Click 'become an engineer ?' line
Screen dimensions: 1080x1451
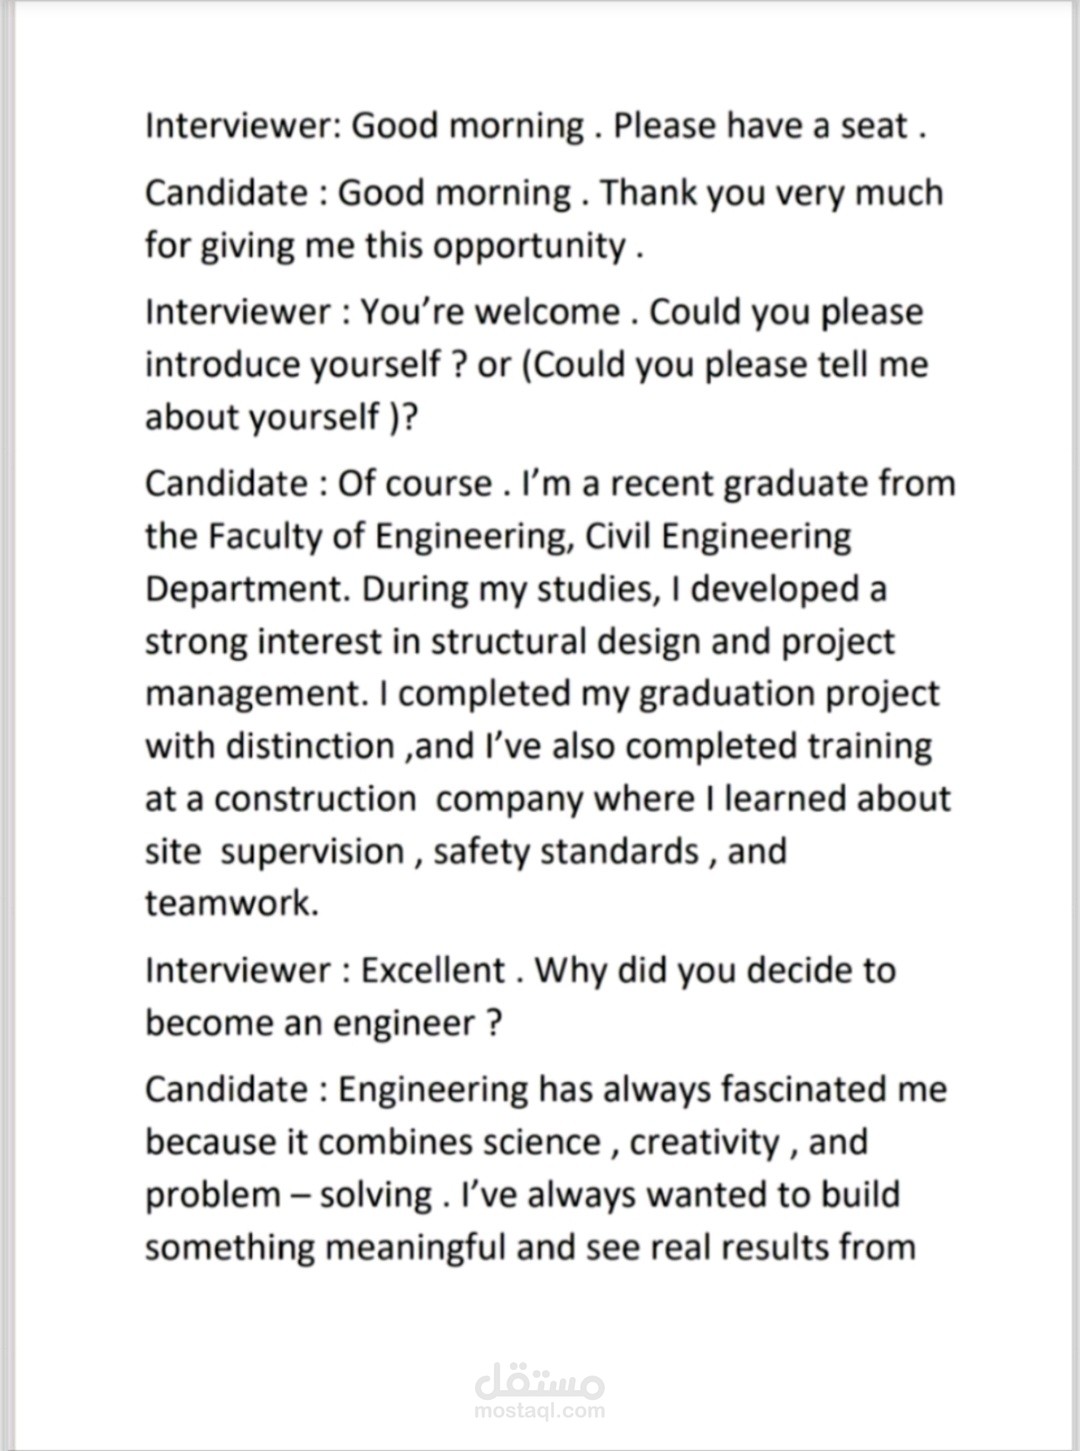pos(323,1023)
